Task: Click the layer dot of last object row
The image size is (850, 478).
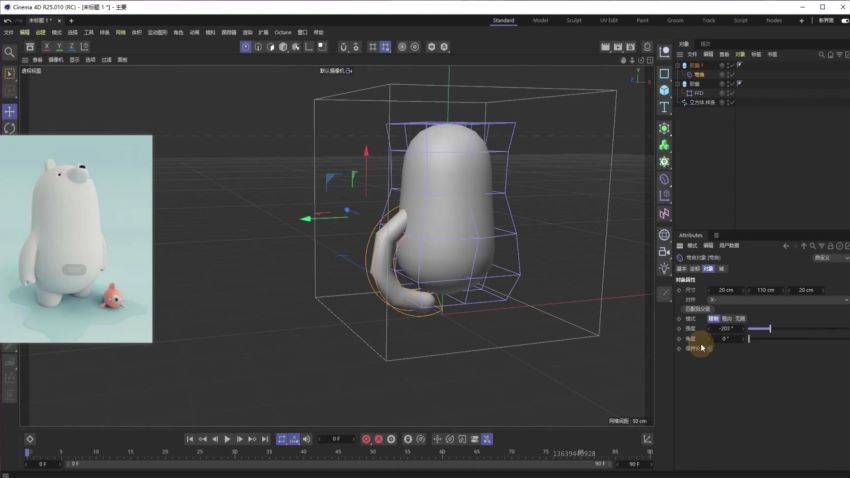Action: click(722, 102)
